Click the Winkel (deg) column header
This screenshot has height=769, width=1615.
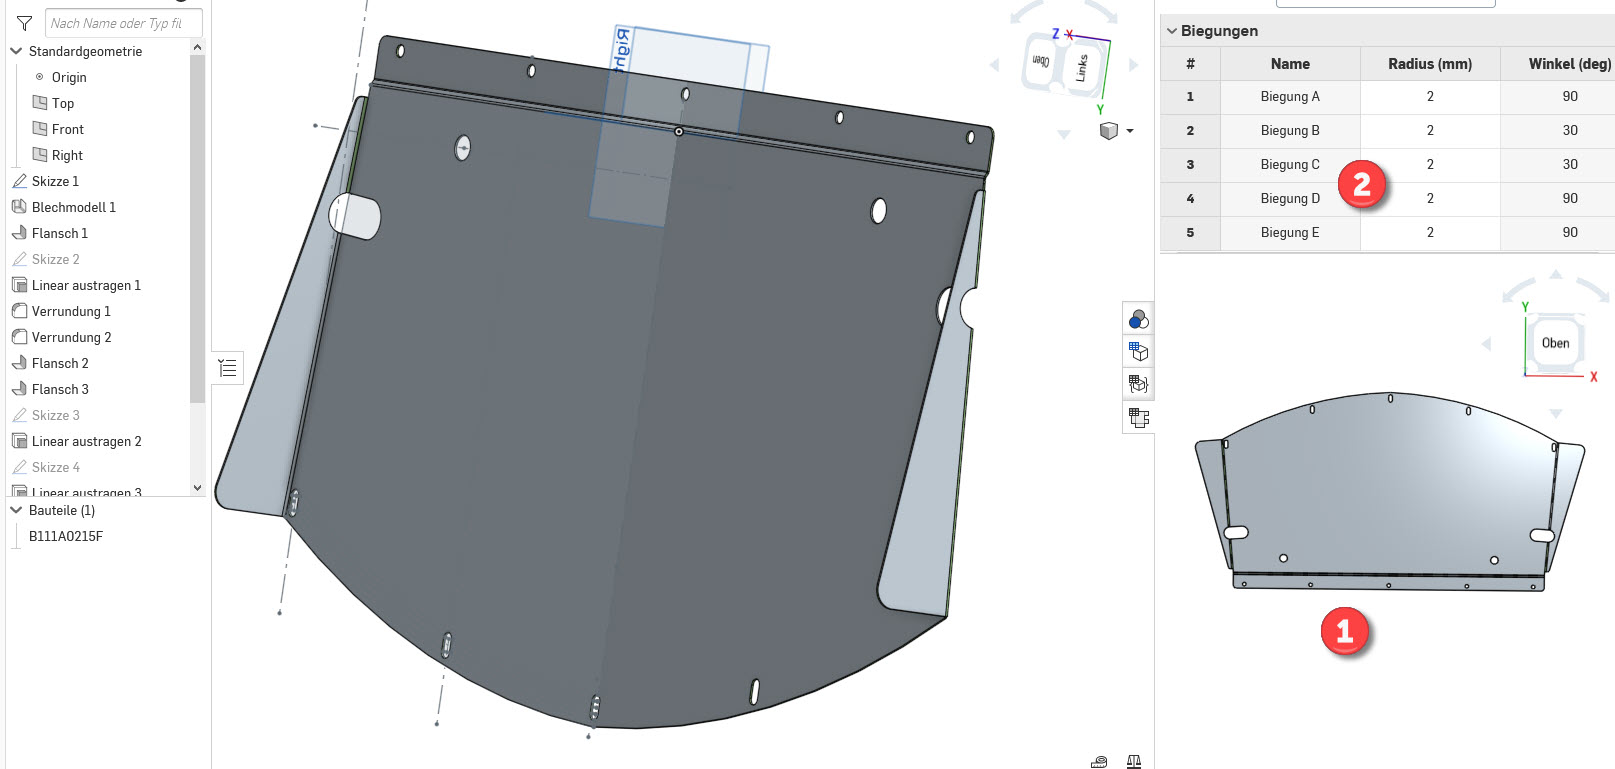click(1568, 64)
